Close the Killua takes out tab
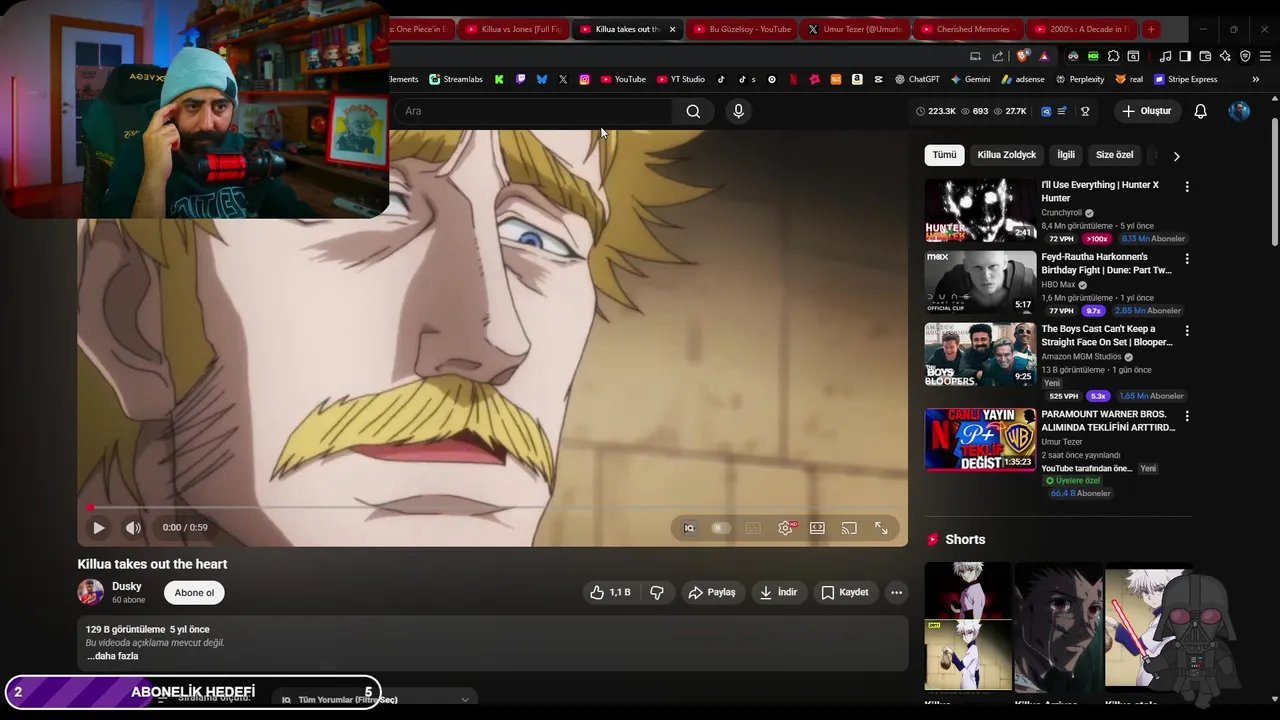 coord(672,29)
